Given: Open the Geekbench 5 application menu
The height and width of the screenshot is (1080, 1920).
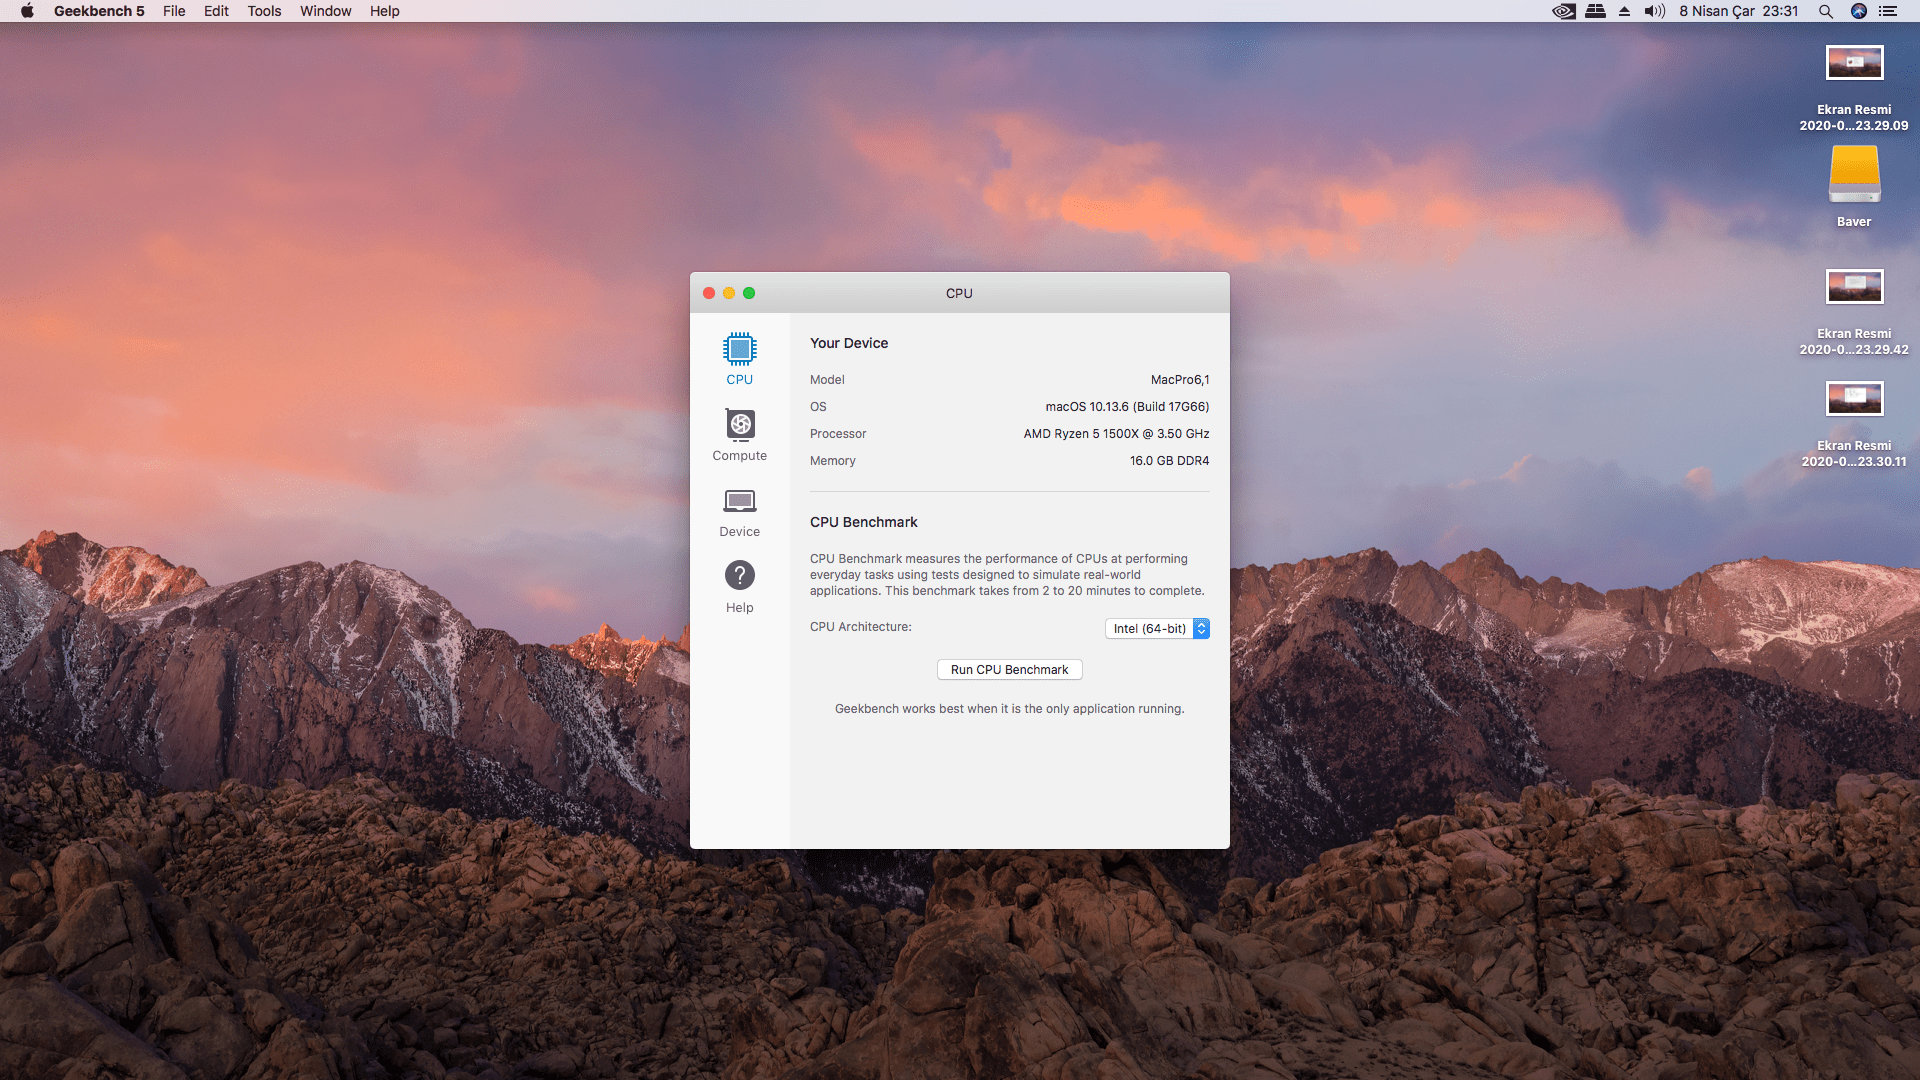Looking at the screenshot, I should tap(99, 11).
